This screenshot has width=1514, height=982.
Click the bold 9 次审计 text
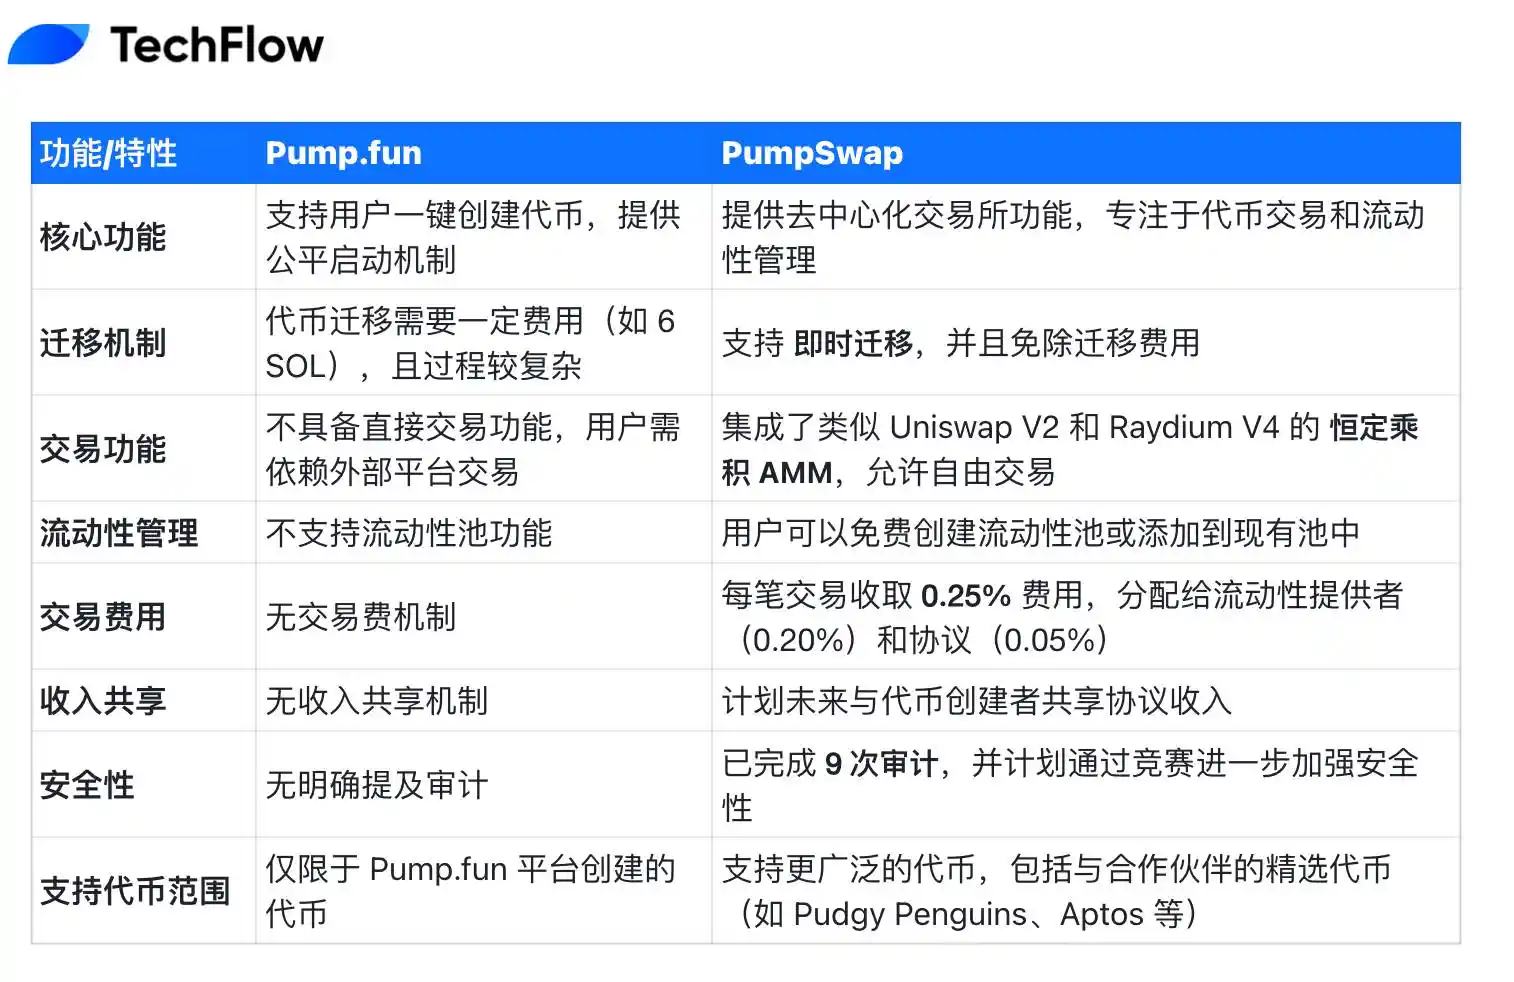click(881, 764)
